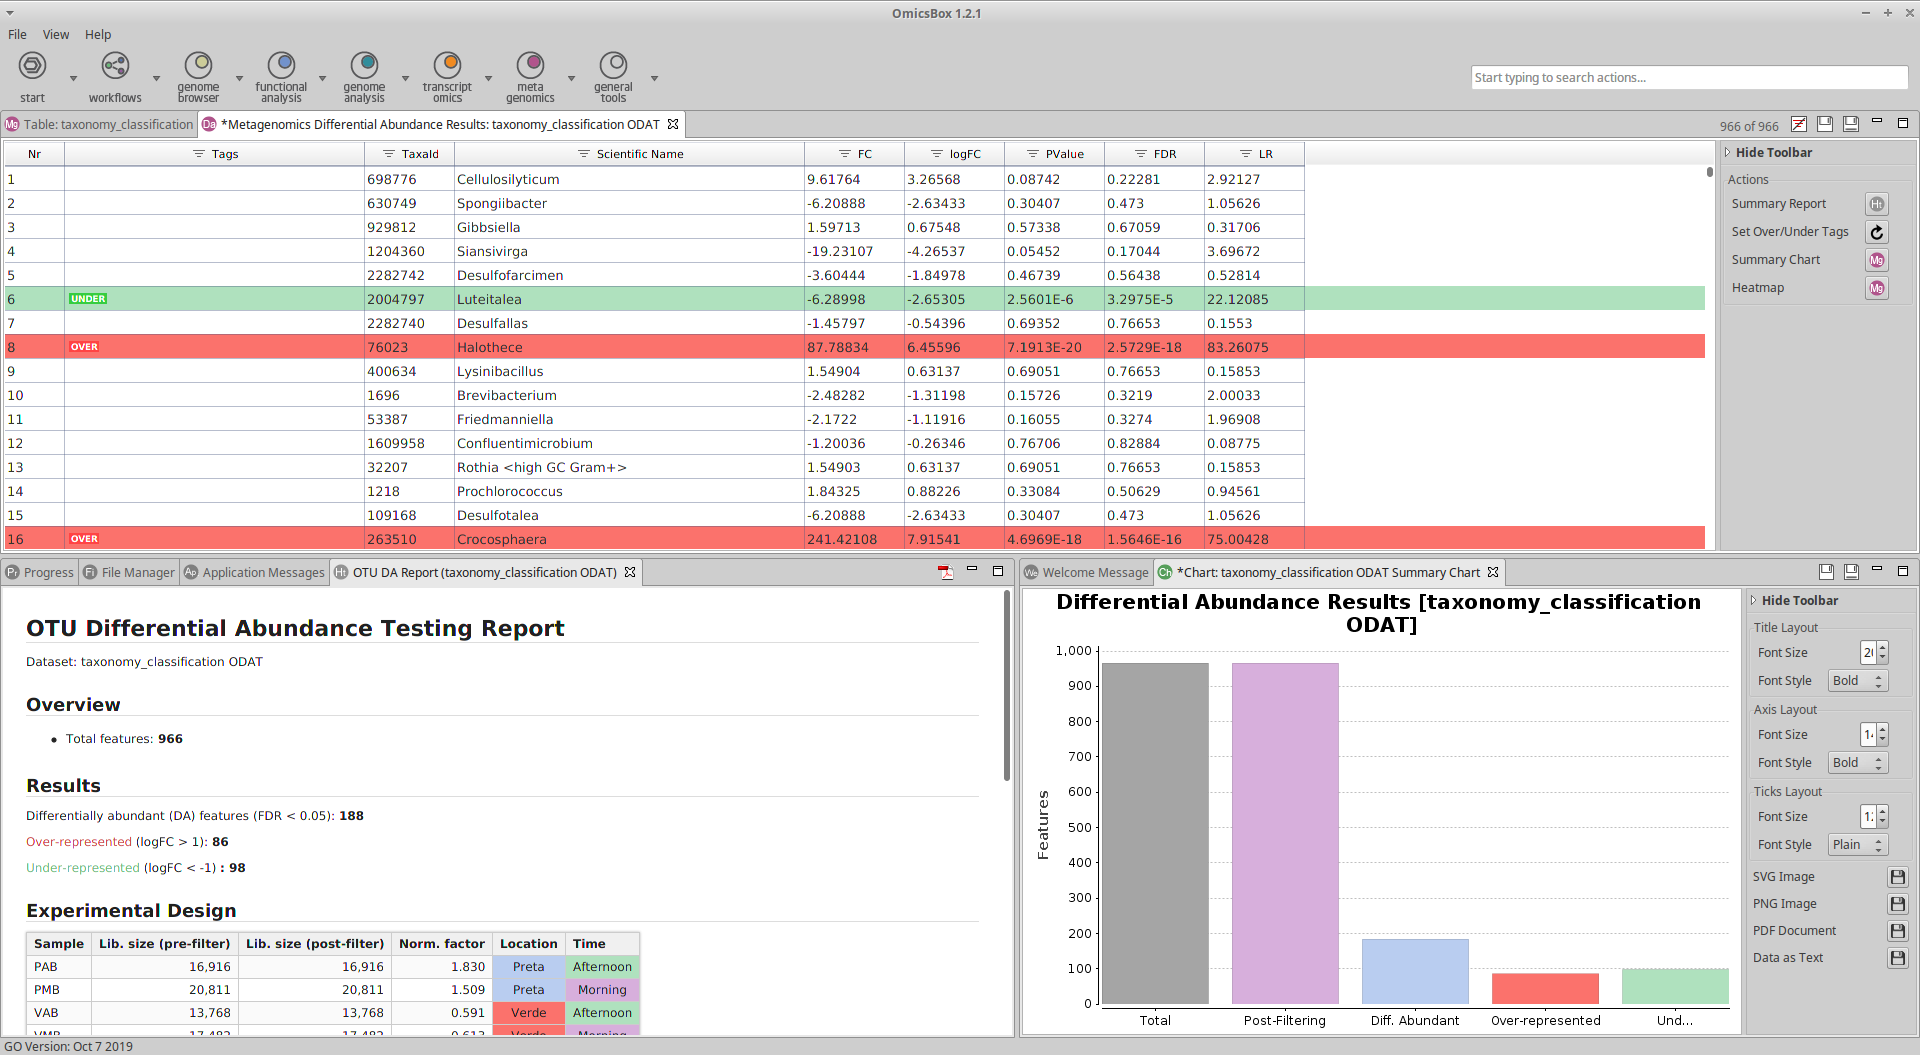Open Title Layout Font Style dropdown

[x=1857, y=681]
